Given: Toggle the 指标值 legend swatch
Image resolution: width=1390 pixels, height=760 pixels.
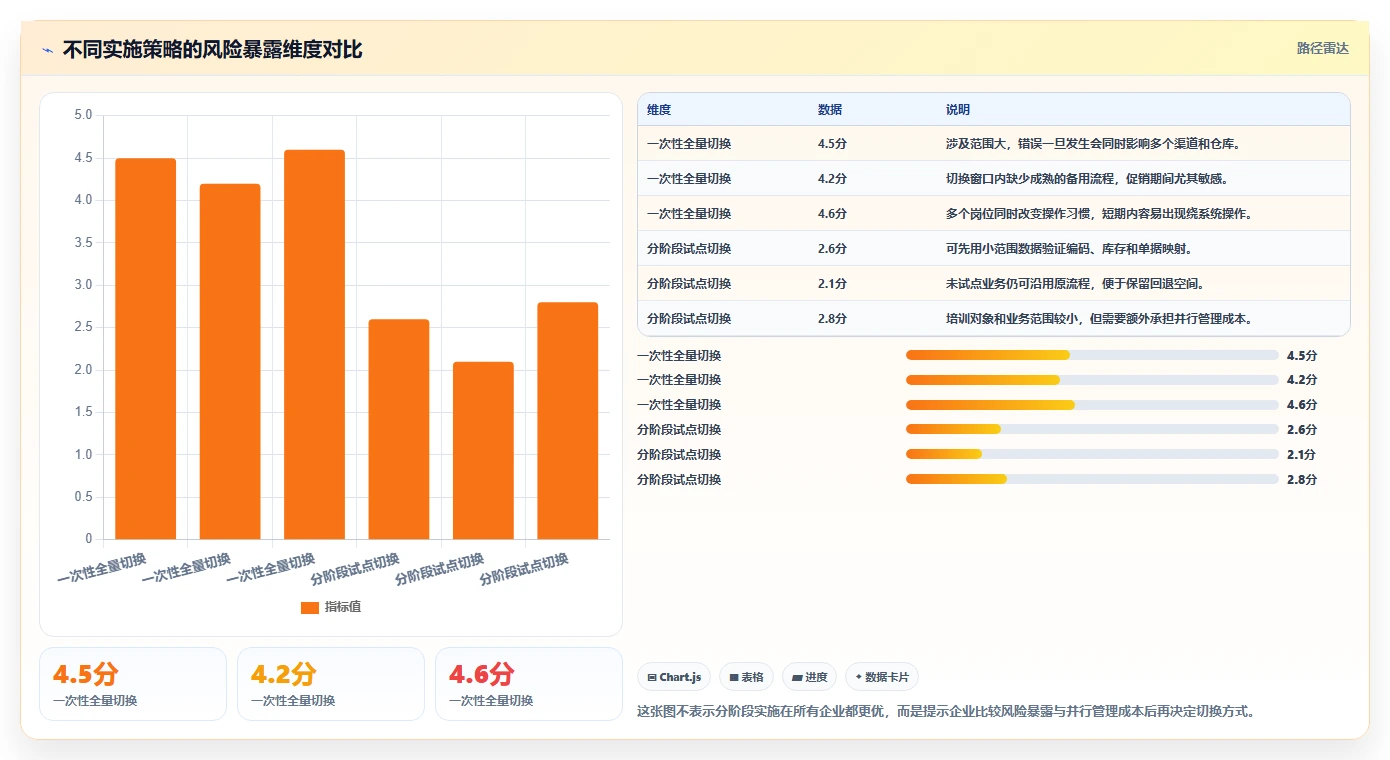Looking at the screenshot, I should coord(310,607).
